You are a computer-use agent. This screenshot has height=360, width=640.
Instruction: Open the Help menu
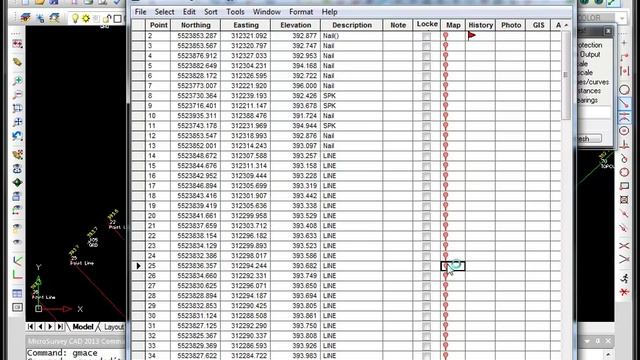329,12
